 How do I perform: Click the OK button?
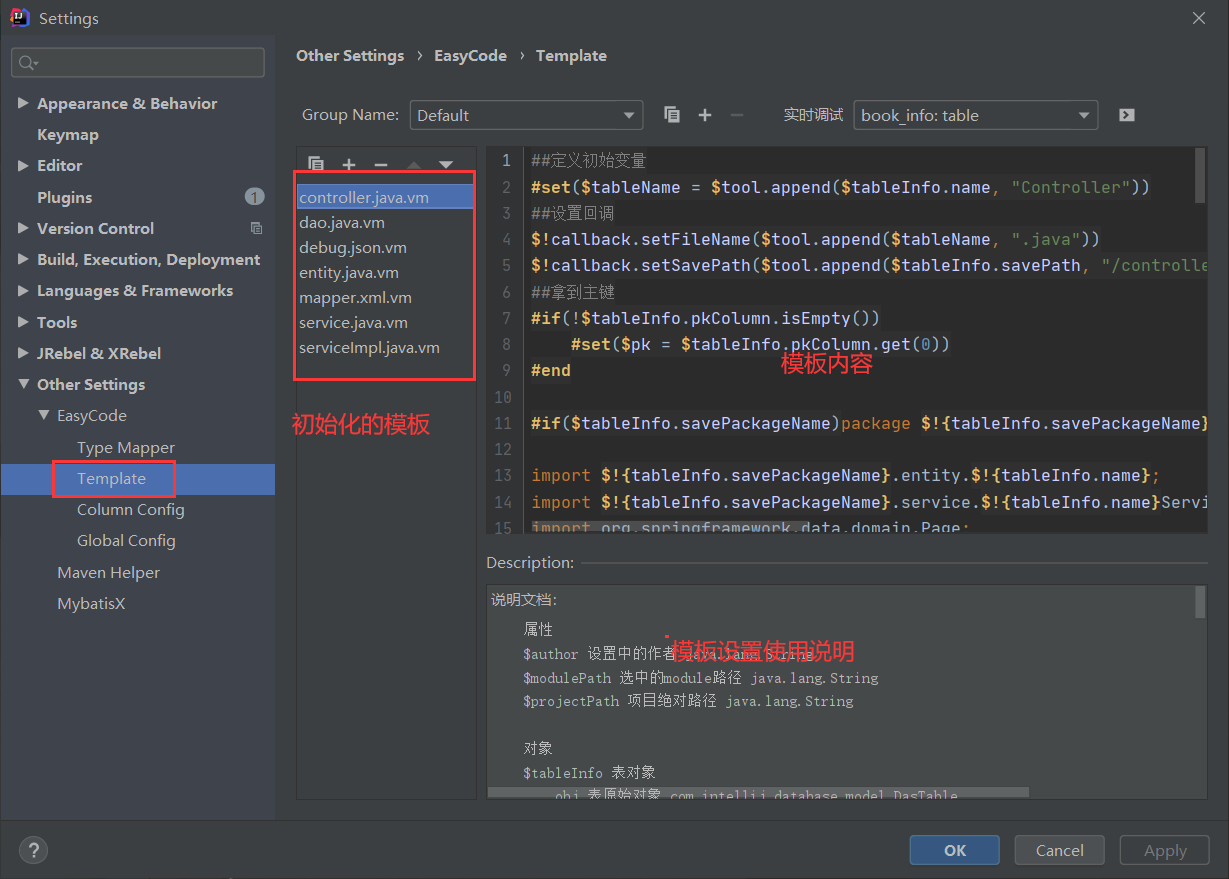(955, 850)
